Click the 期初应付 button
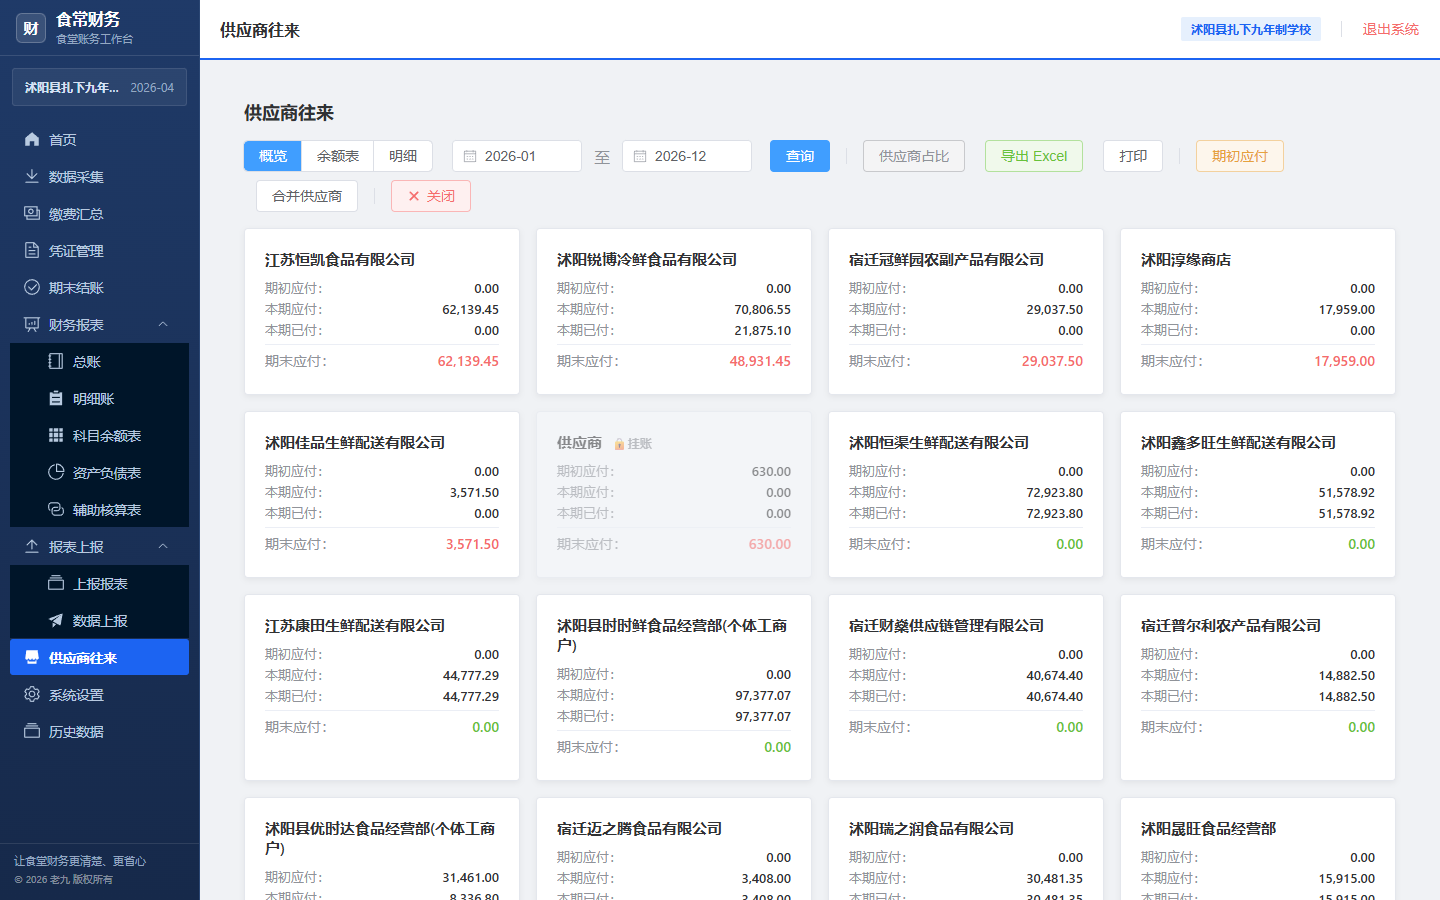 click(x=1240, y=156)
